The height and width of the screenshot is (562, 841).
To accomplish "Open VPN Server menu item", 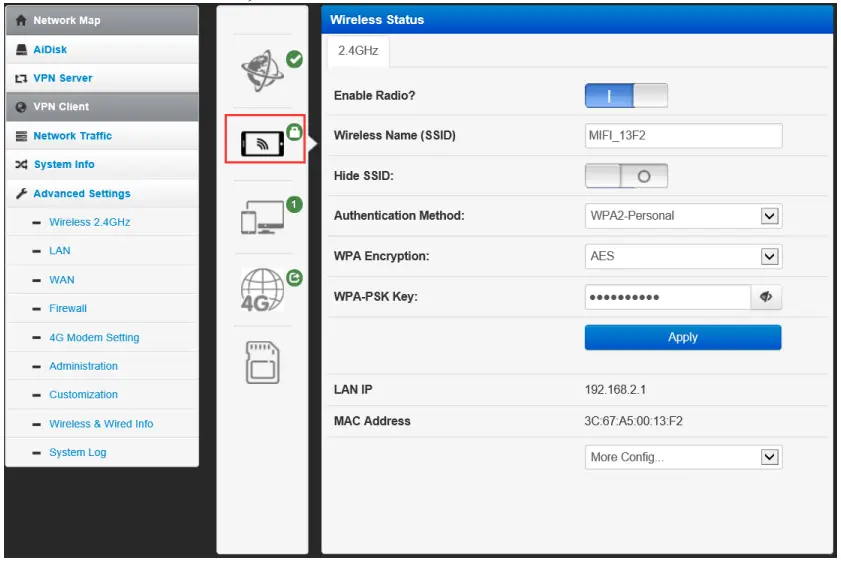I will (102, 78).
